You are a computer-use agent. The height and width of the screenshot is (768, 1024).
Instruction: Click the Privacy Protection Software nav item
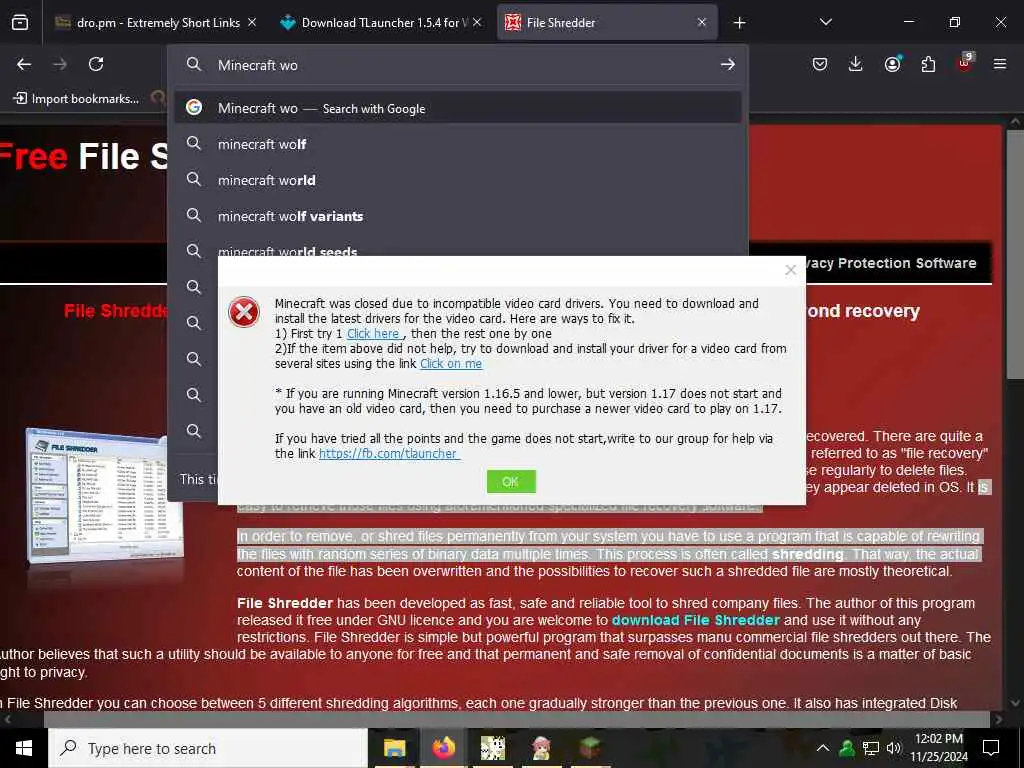tap(891, 263)
